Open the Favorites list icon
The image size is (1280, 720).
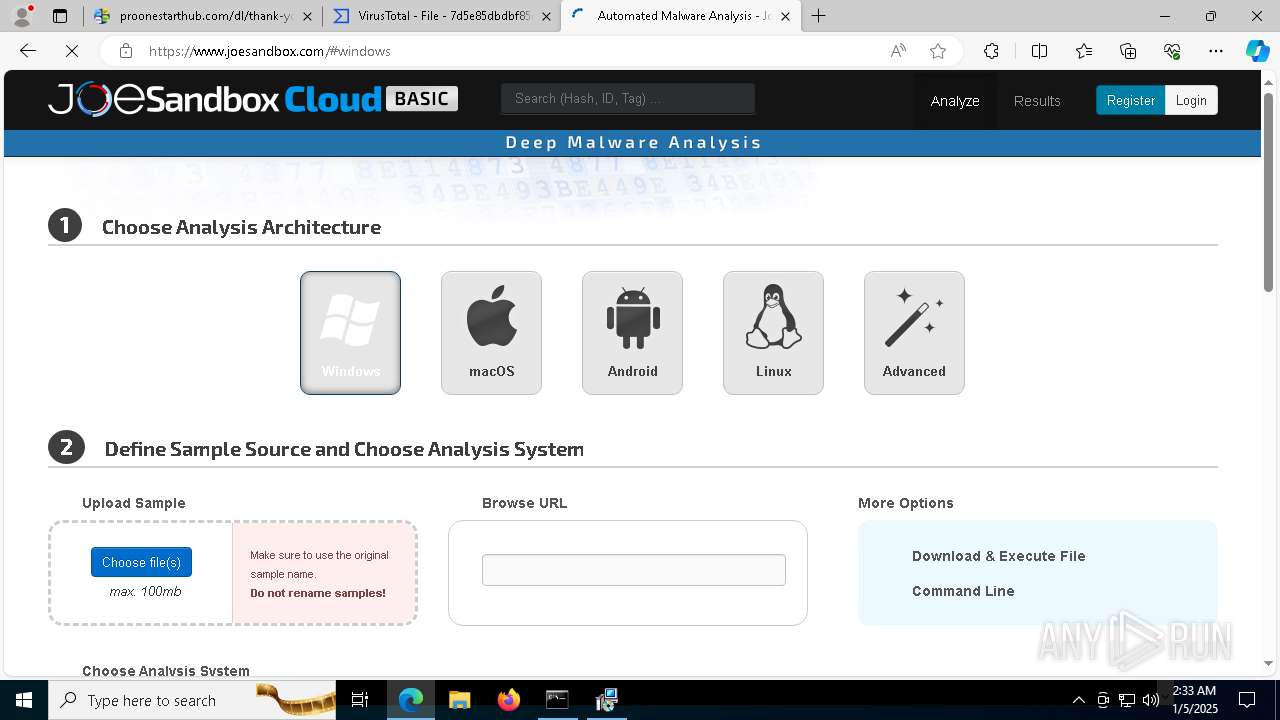coord(1084,51)
